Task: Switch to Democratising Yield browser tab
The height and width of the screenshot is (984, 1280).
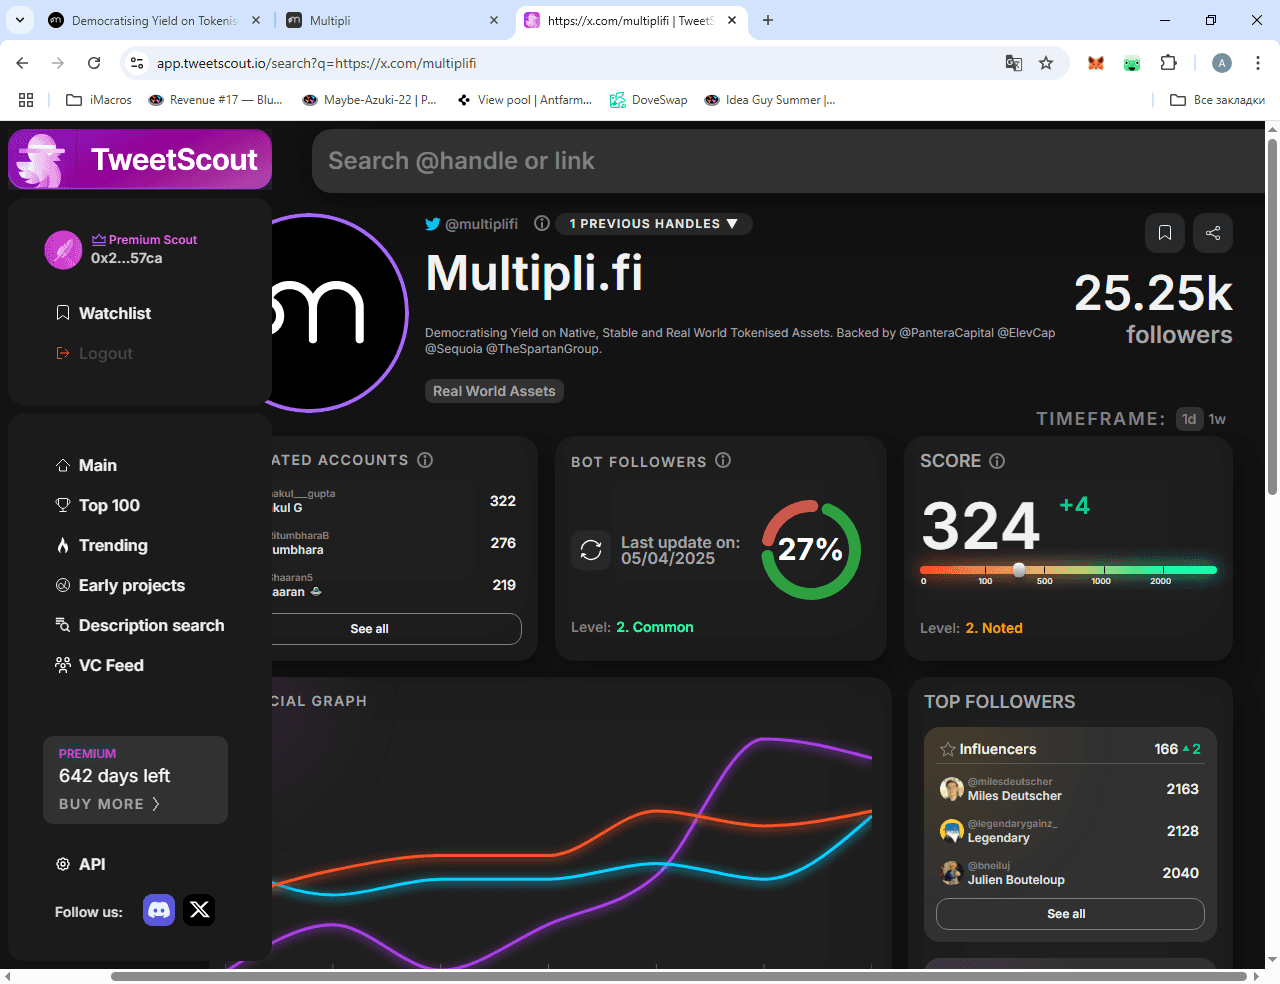Action: 156,20
